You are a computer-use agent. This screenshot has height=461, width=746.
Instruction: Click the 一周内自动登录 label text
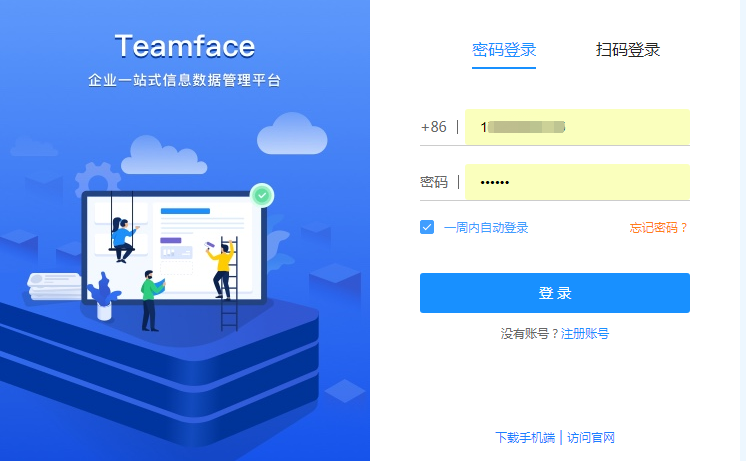click(486, 227)
